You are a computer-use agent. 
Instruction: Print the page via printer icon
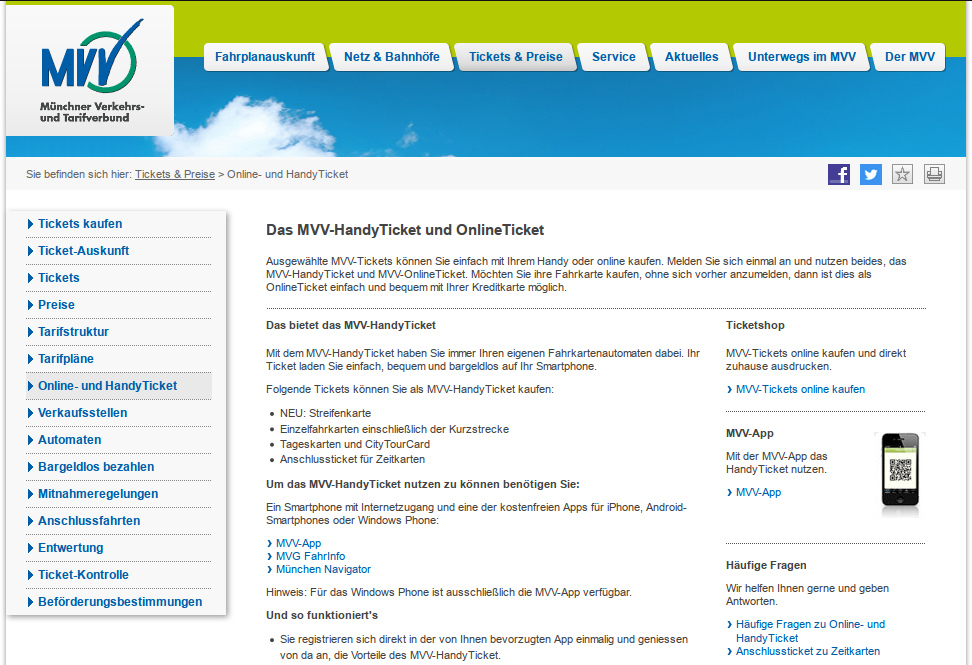coord(934,174)
